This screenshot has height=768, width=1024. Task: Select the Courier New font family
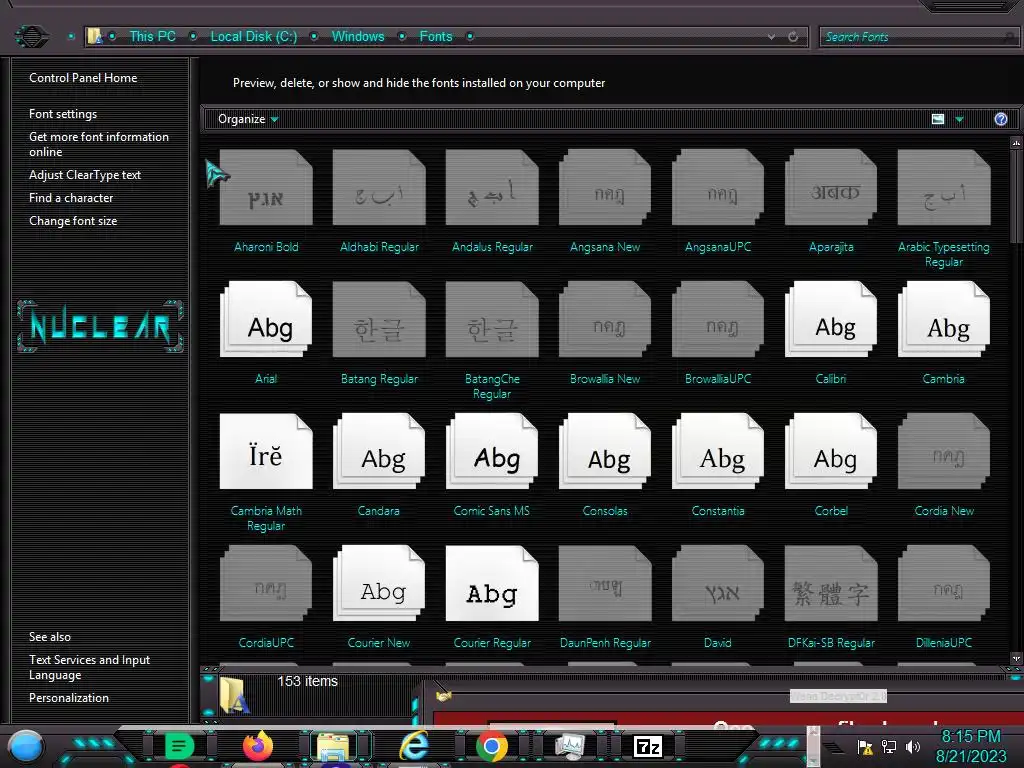[379, 583]
